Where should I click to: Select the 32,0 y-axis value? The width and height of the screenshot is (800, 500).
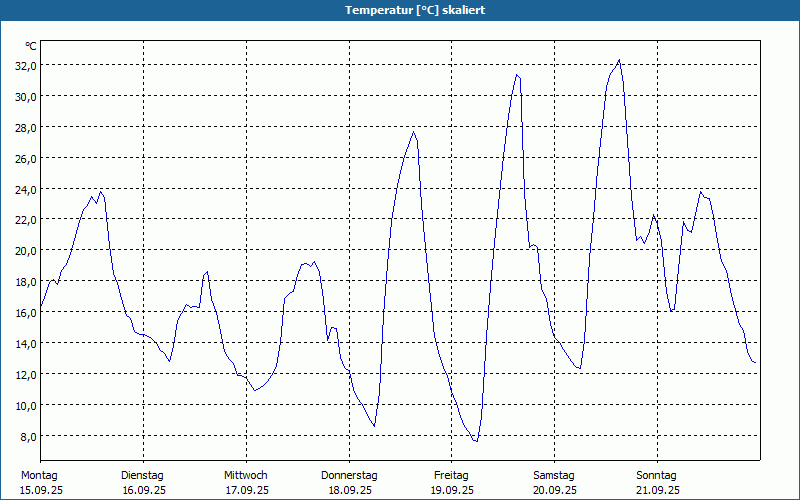tap(26, 66)
